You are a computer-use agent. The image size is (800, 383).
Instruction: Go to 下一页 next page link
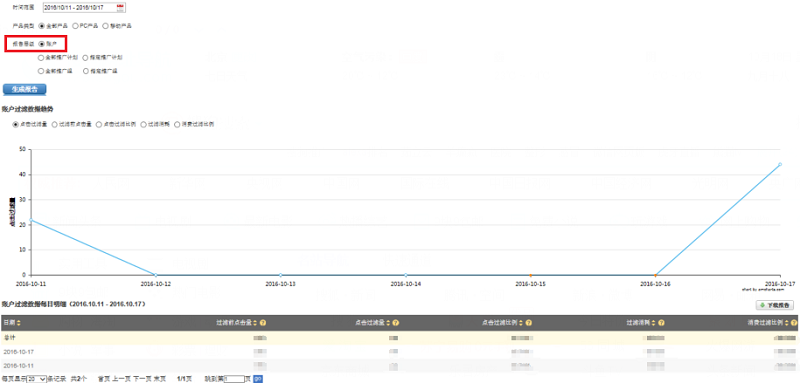(x=142, y=379)
